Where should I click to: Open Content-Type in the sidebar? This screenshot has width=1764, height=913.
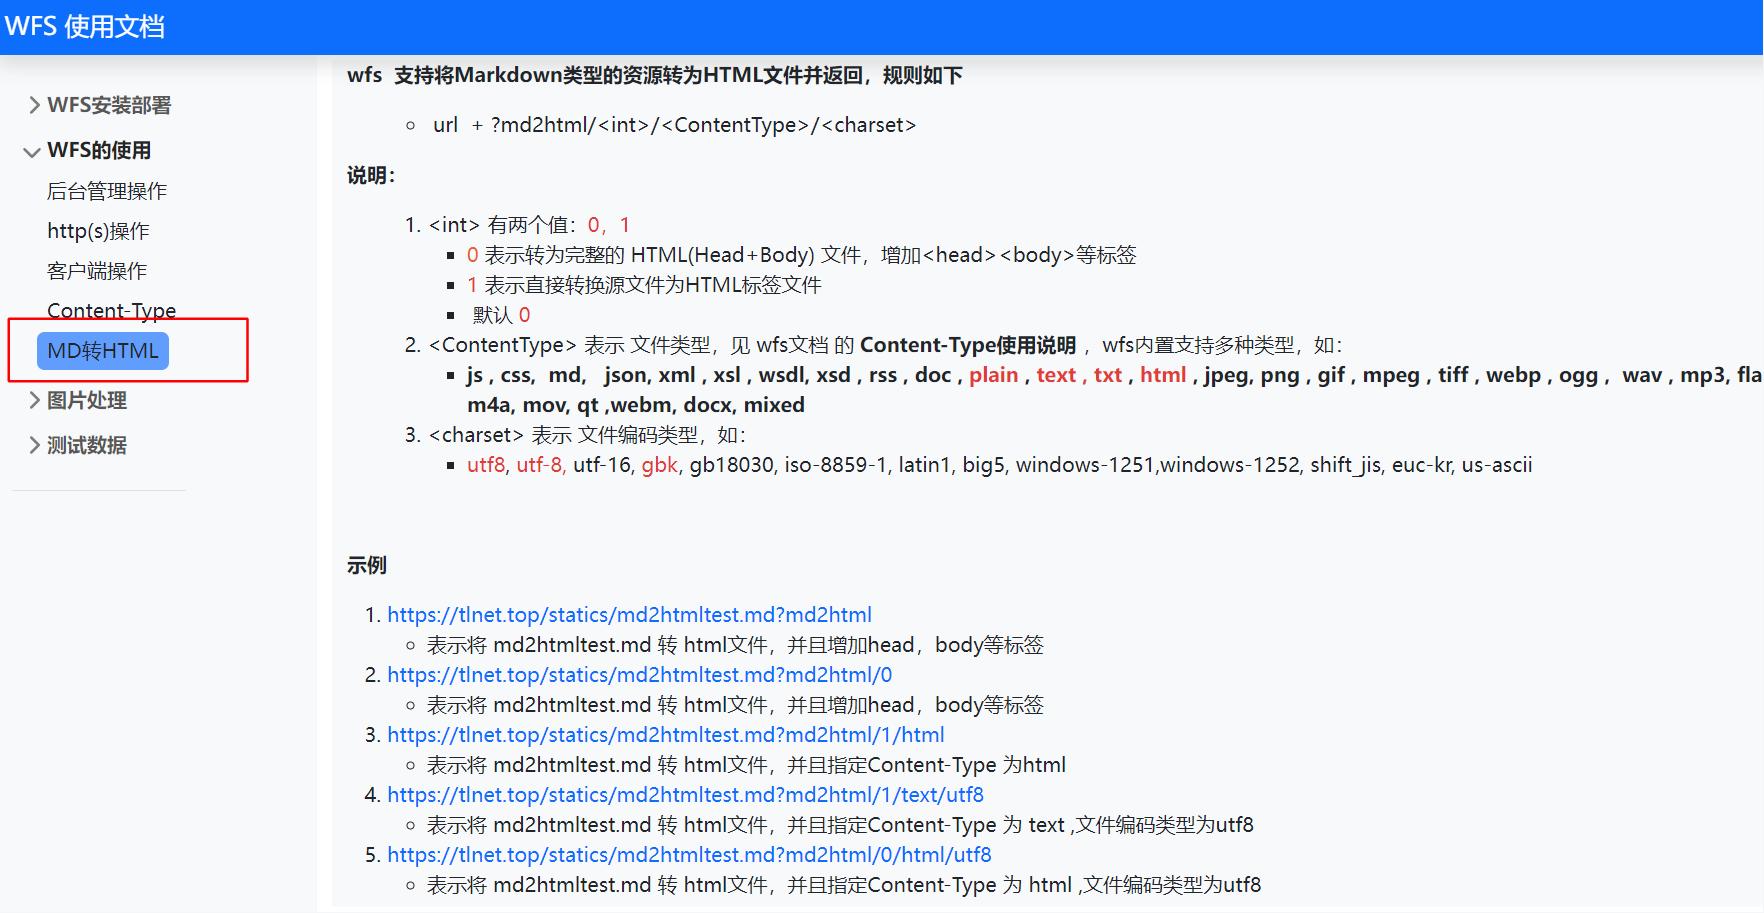tap(111, 310)
